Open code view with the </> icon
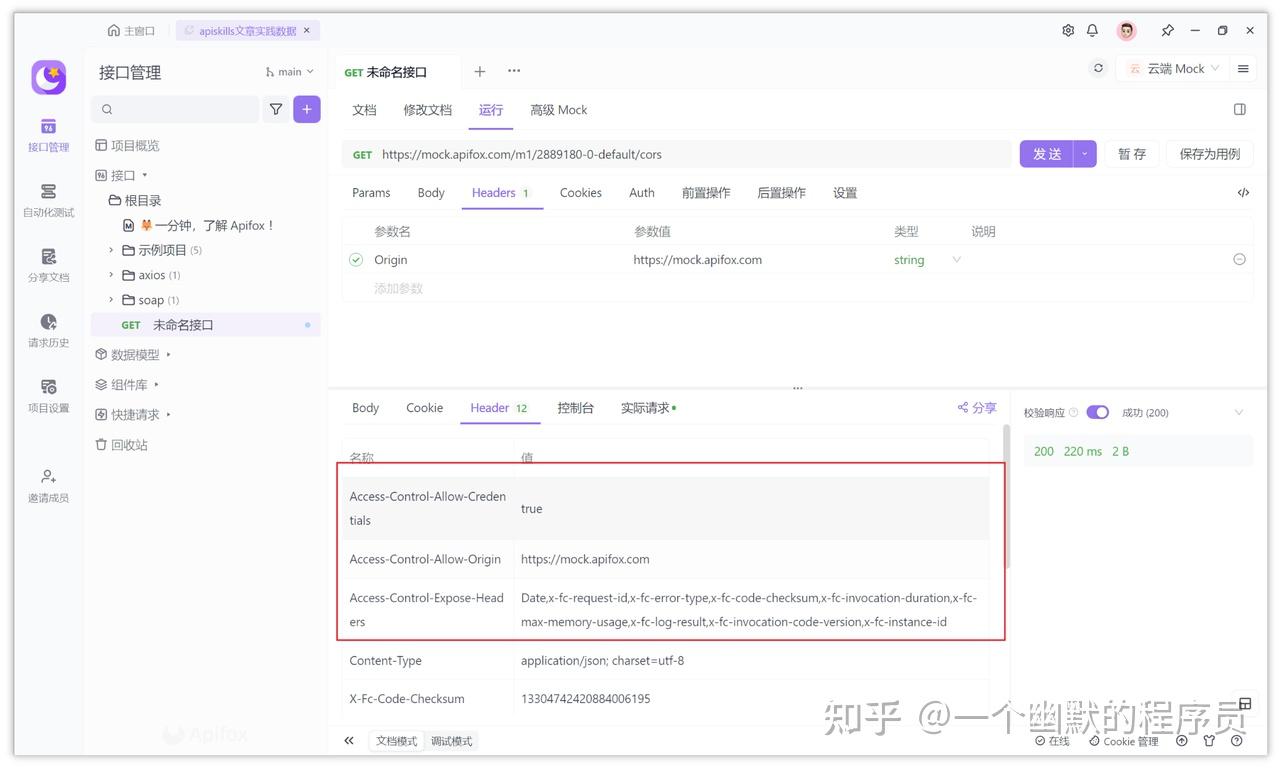 click(1243, 192)
